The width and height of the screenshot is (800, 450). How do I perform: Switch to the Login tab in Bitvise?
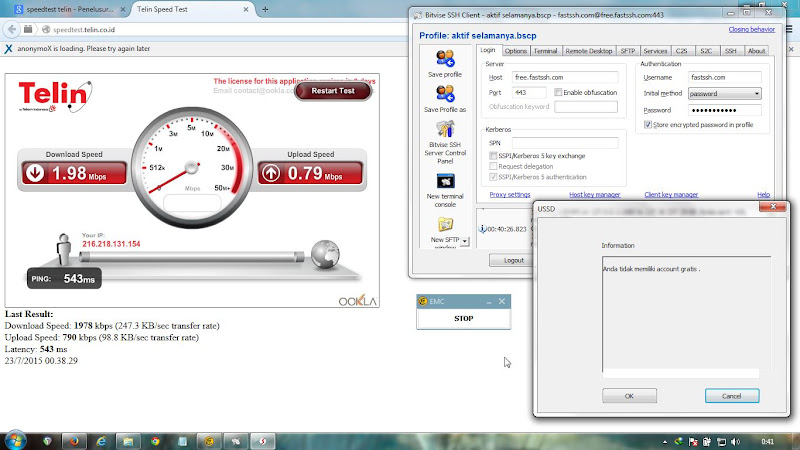488,50
